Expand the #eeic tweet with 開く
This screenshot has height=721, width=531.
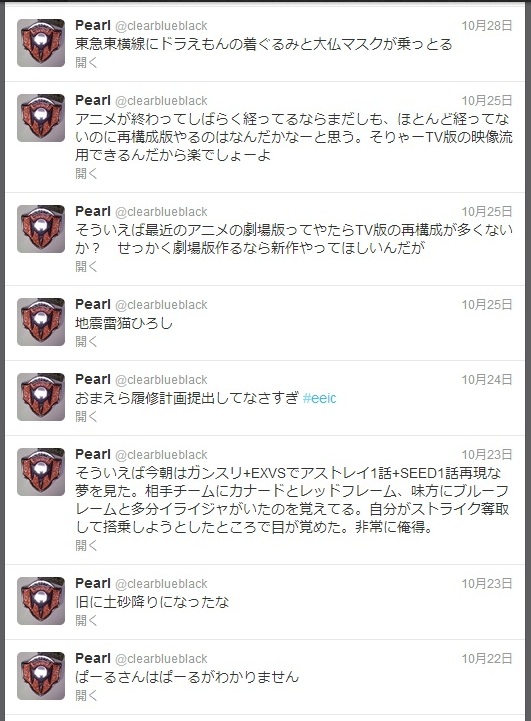[x=86, y=417]
